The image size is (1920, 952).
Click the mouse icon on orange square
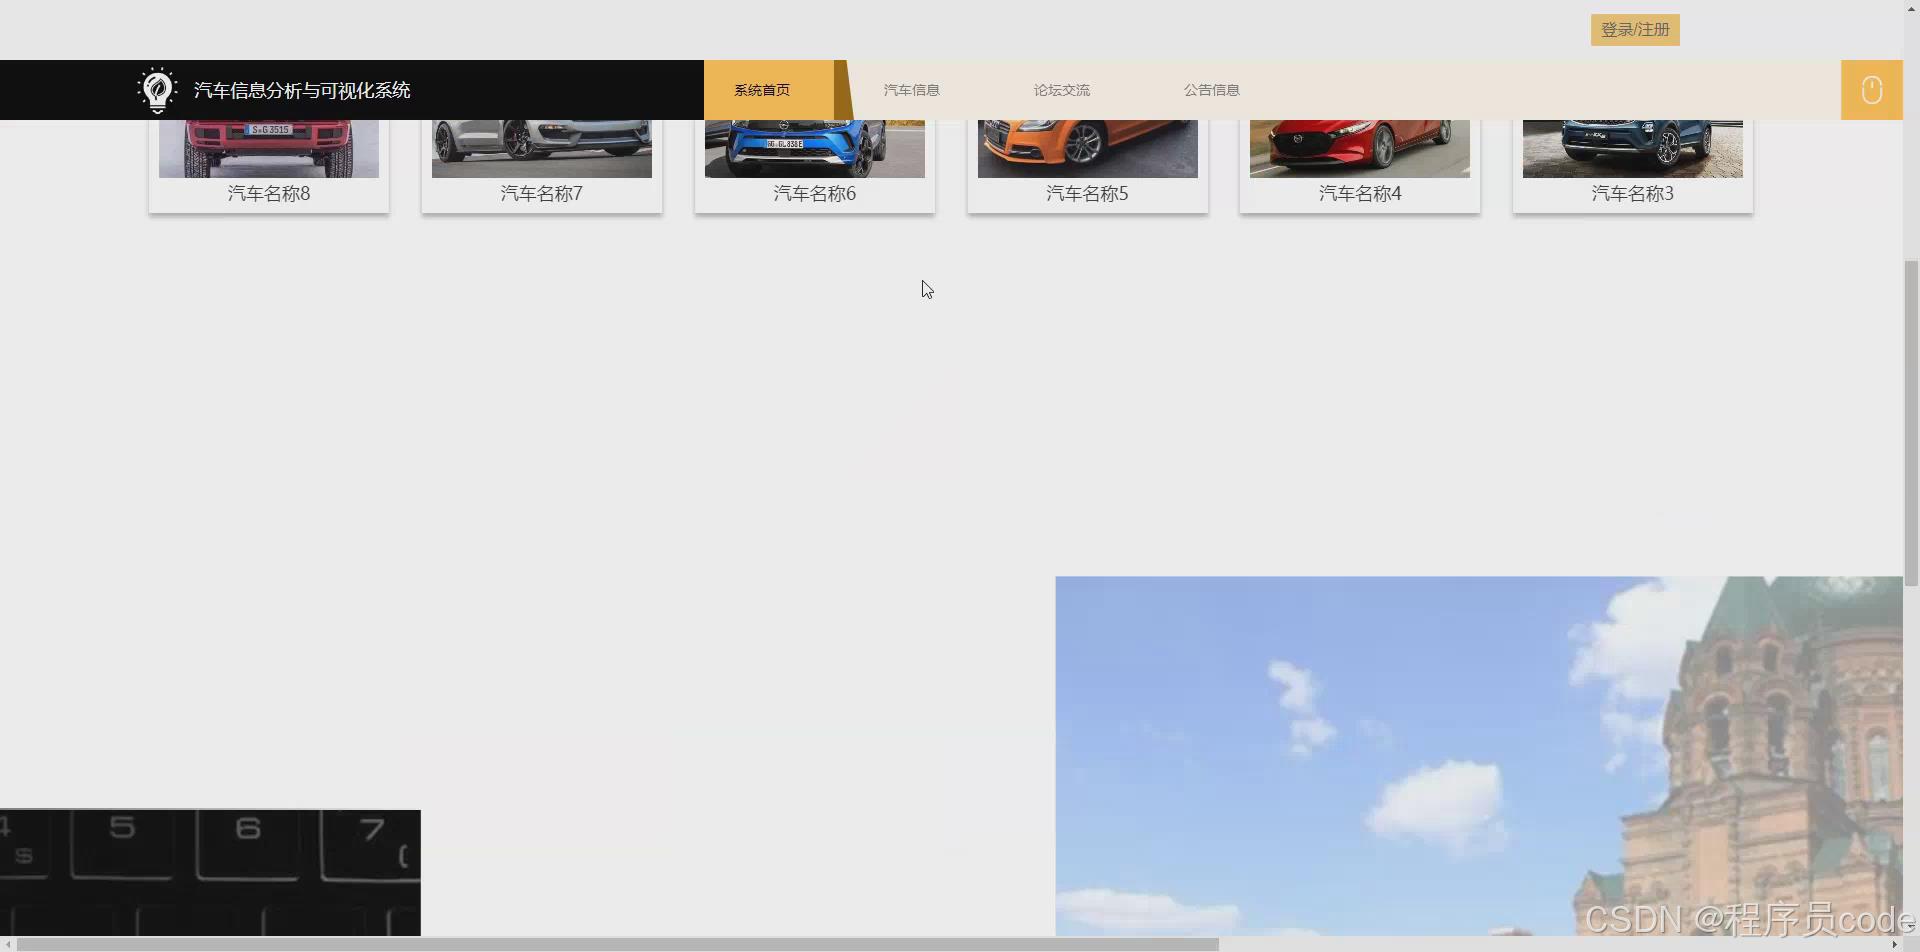1871,90
